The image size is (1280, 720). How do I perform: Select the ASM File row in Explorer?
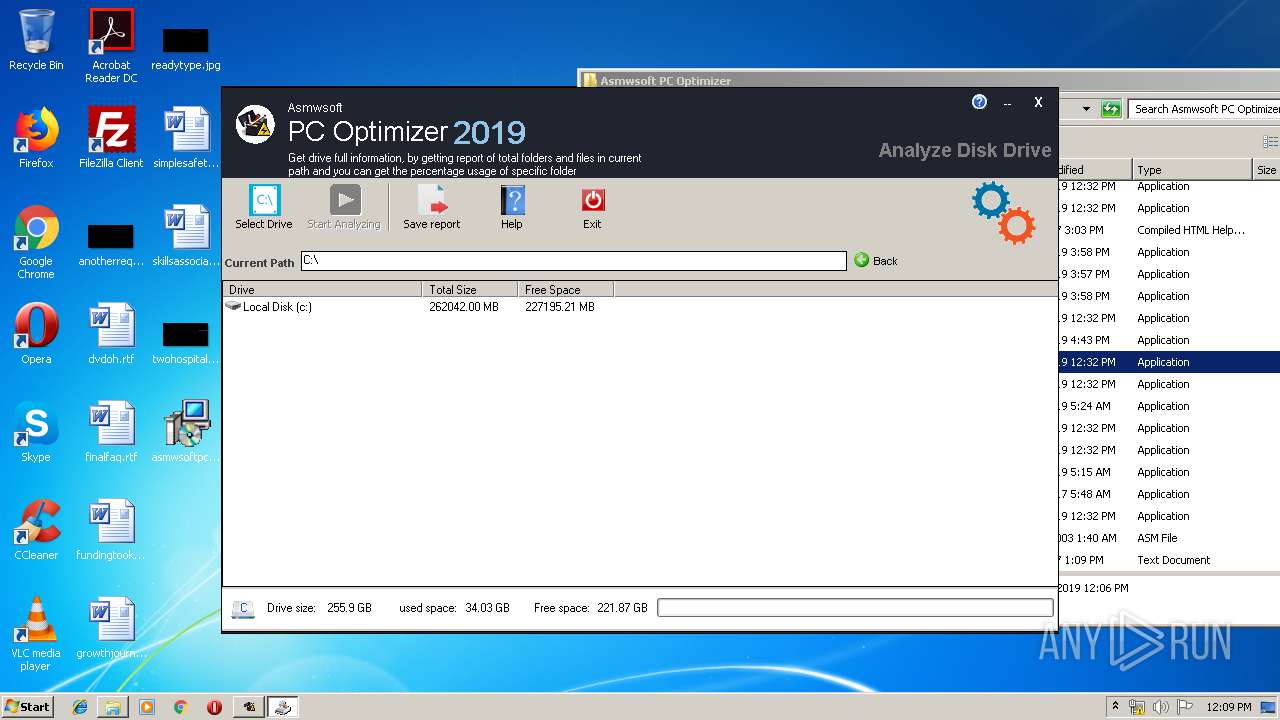point(1169,538)
